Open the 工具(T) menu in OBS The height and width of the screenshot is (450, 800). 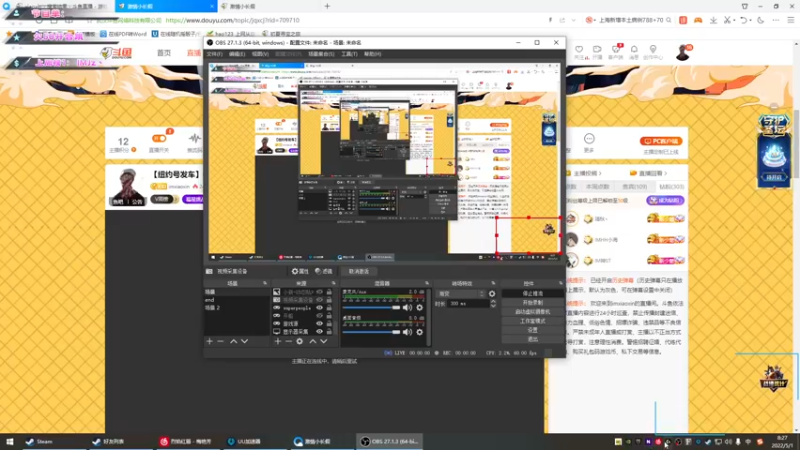click(349, 54)
